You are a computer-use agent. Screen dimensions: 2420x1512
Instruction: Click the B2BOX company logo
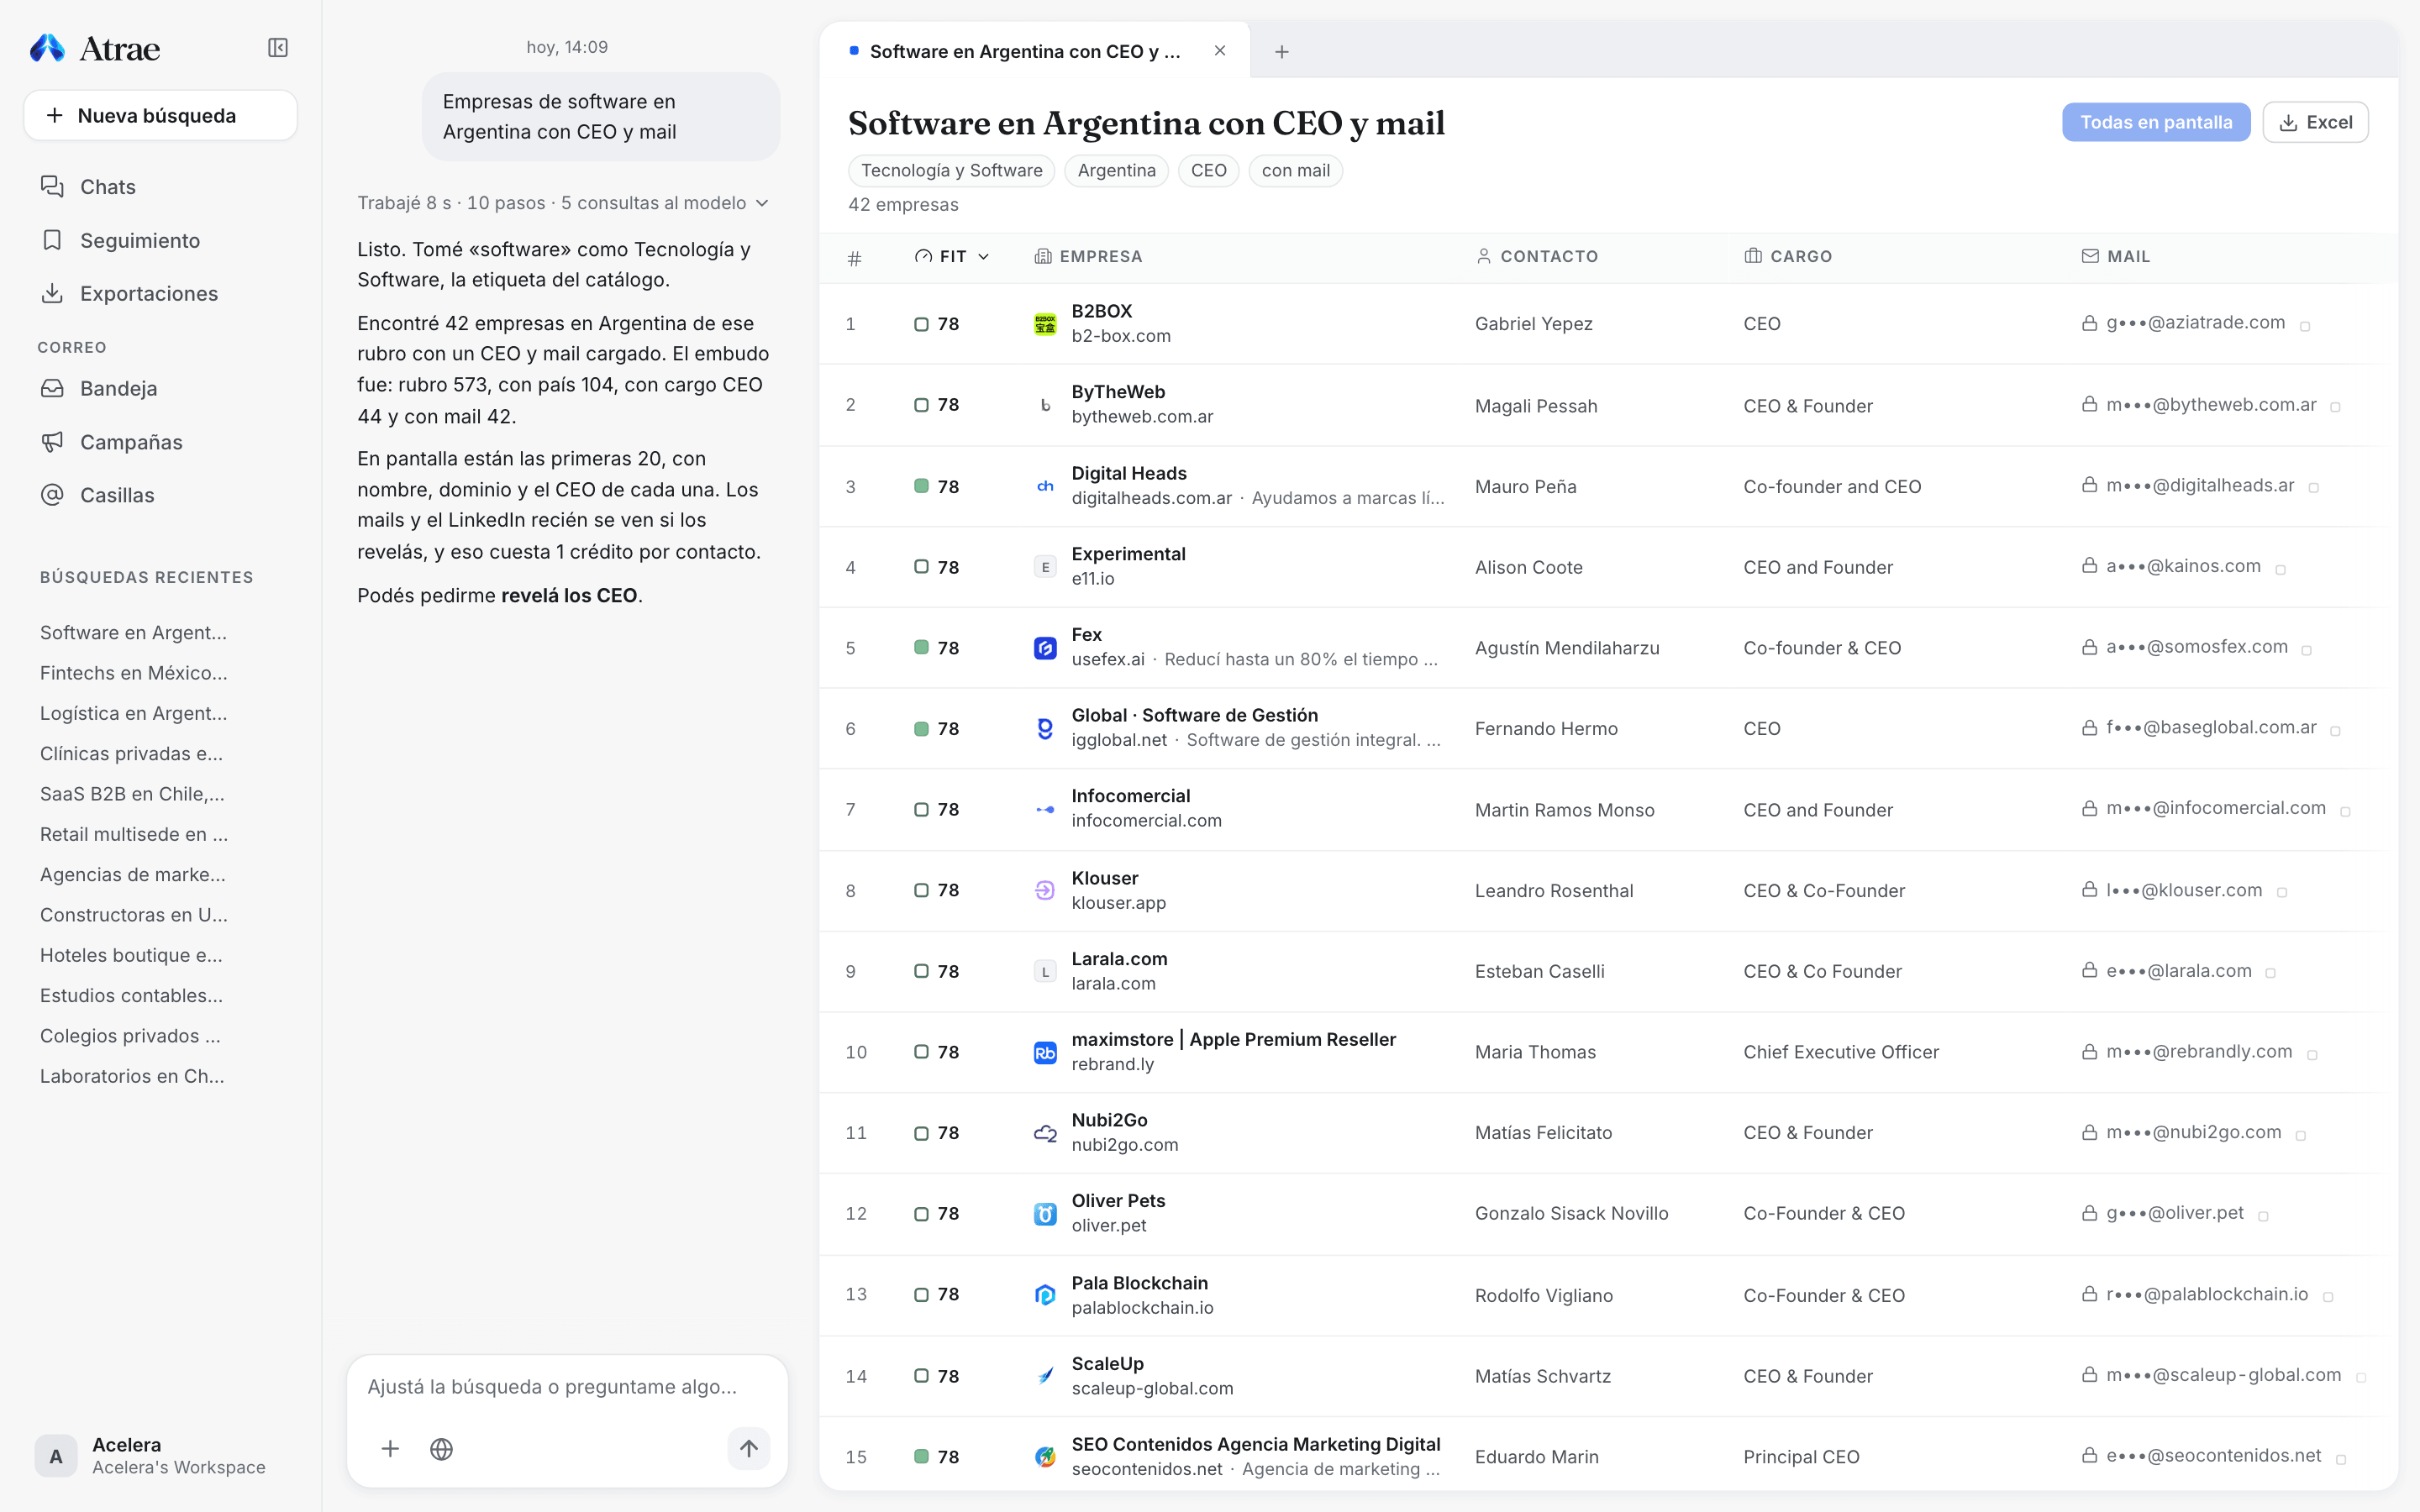pyautogui.click(x=1045, y=324)
